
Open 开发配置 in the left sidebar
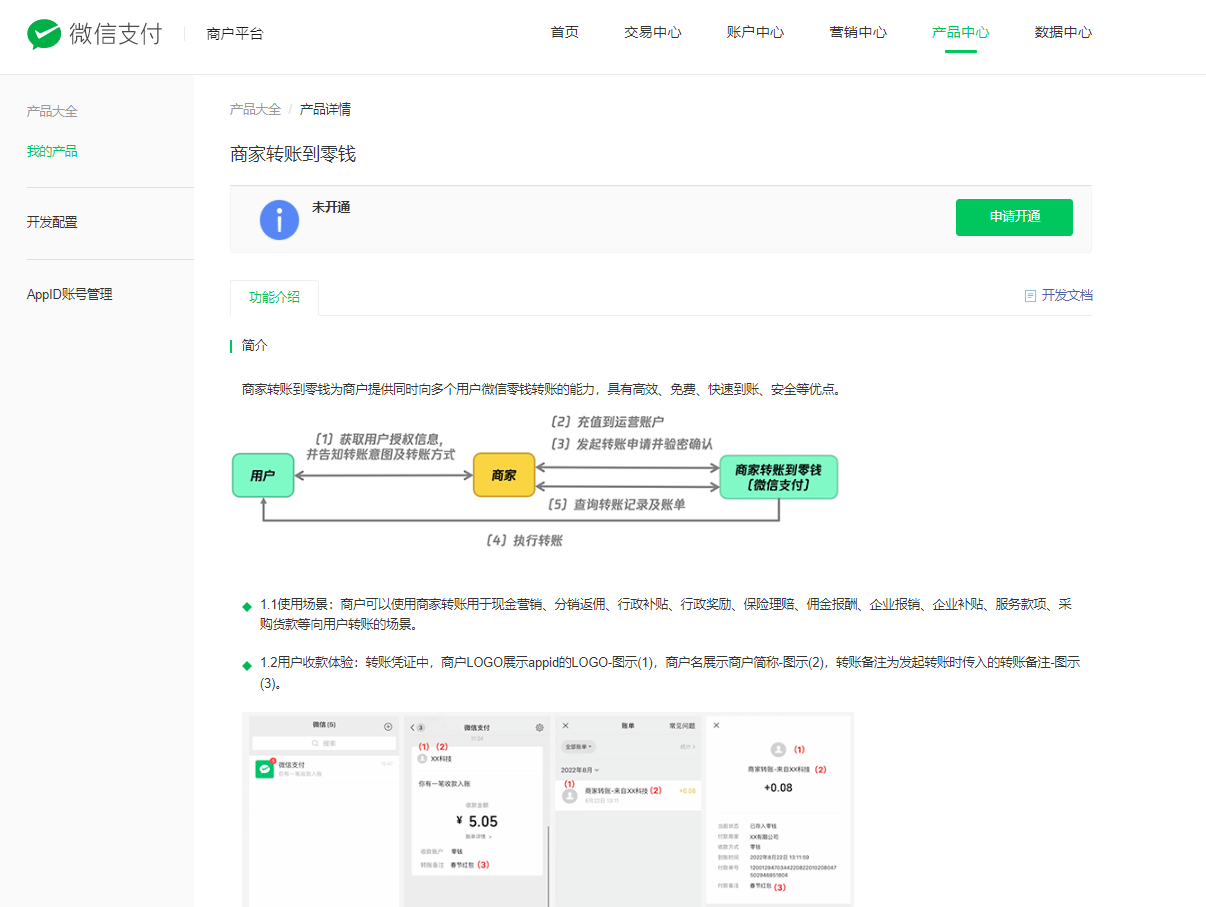52,222
